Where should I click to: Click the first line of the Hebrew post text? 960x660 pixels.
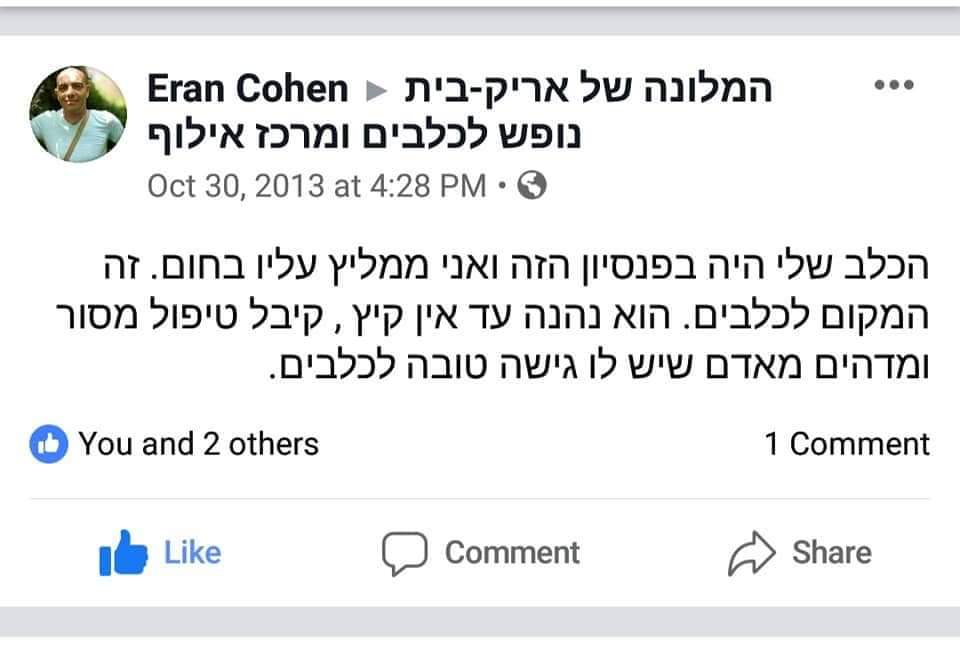coord(510,267)
